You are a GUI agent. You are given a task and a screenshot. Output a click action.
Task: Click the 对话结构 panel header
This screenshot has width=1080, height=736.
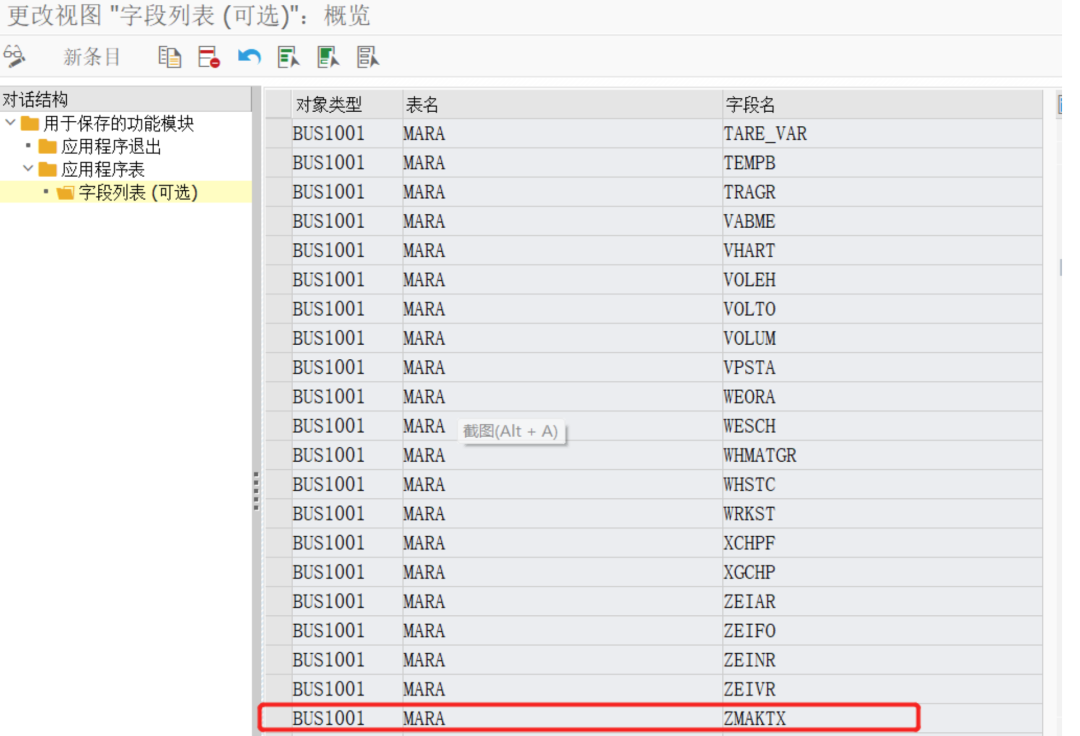tap(126, 99)
